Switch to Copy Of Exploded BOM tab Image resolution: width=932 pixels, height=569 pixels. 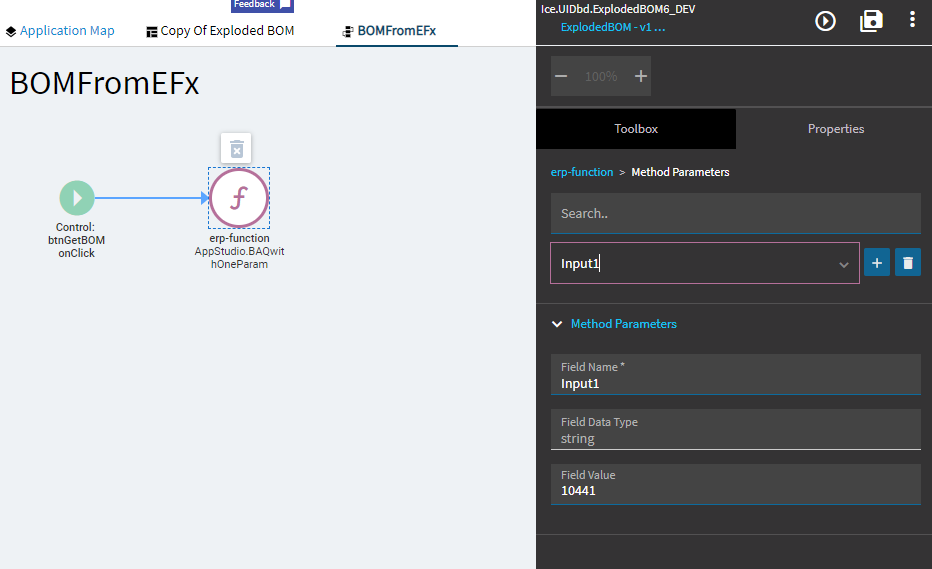pos(220,31)
